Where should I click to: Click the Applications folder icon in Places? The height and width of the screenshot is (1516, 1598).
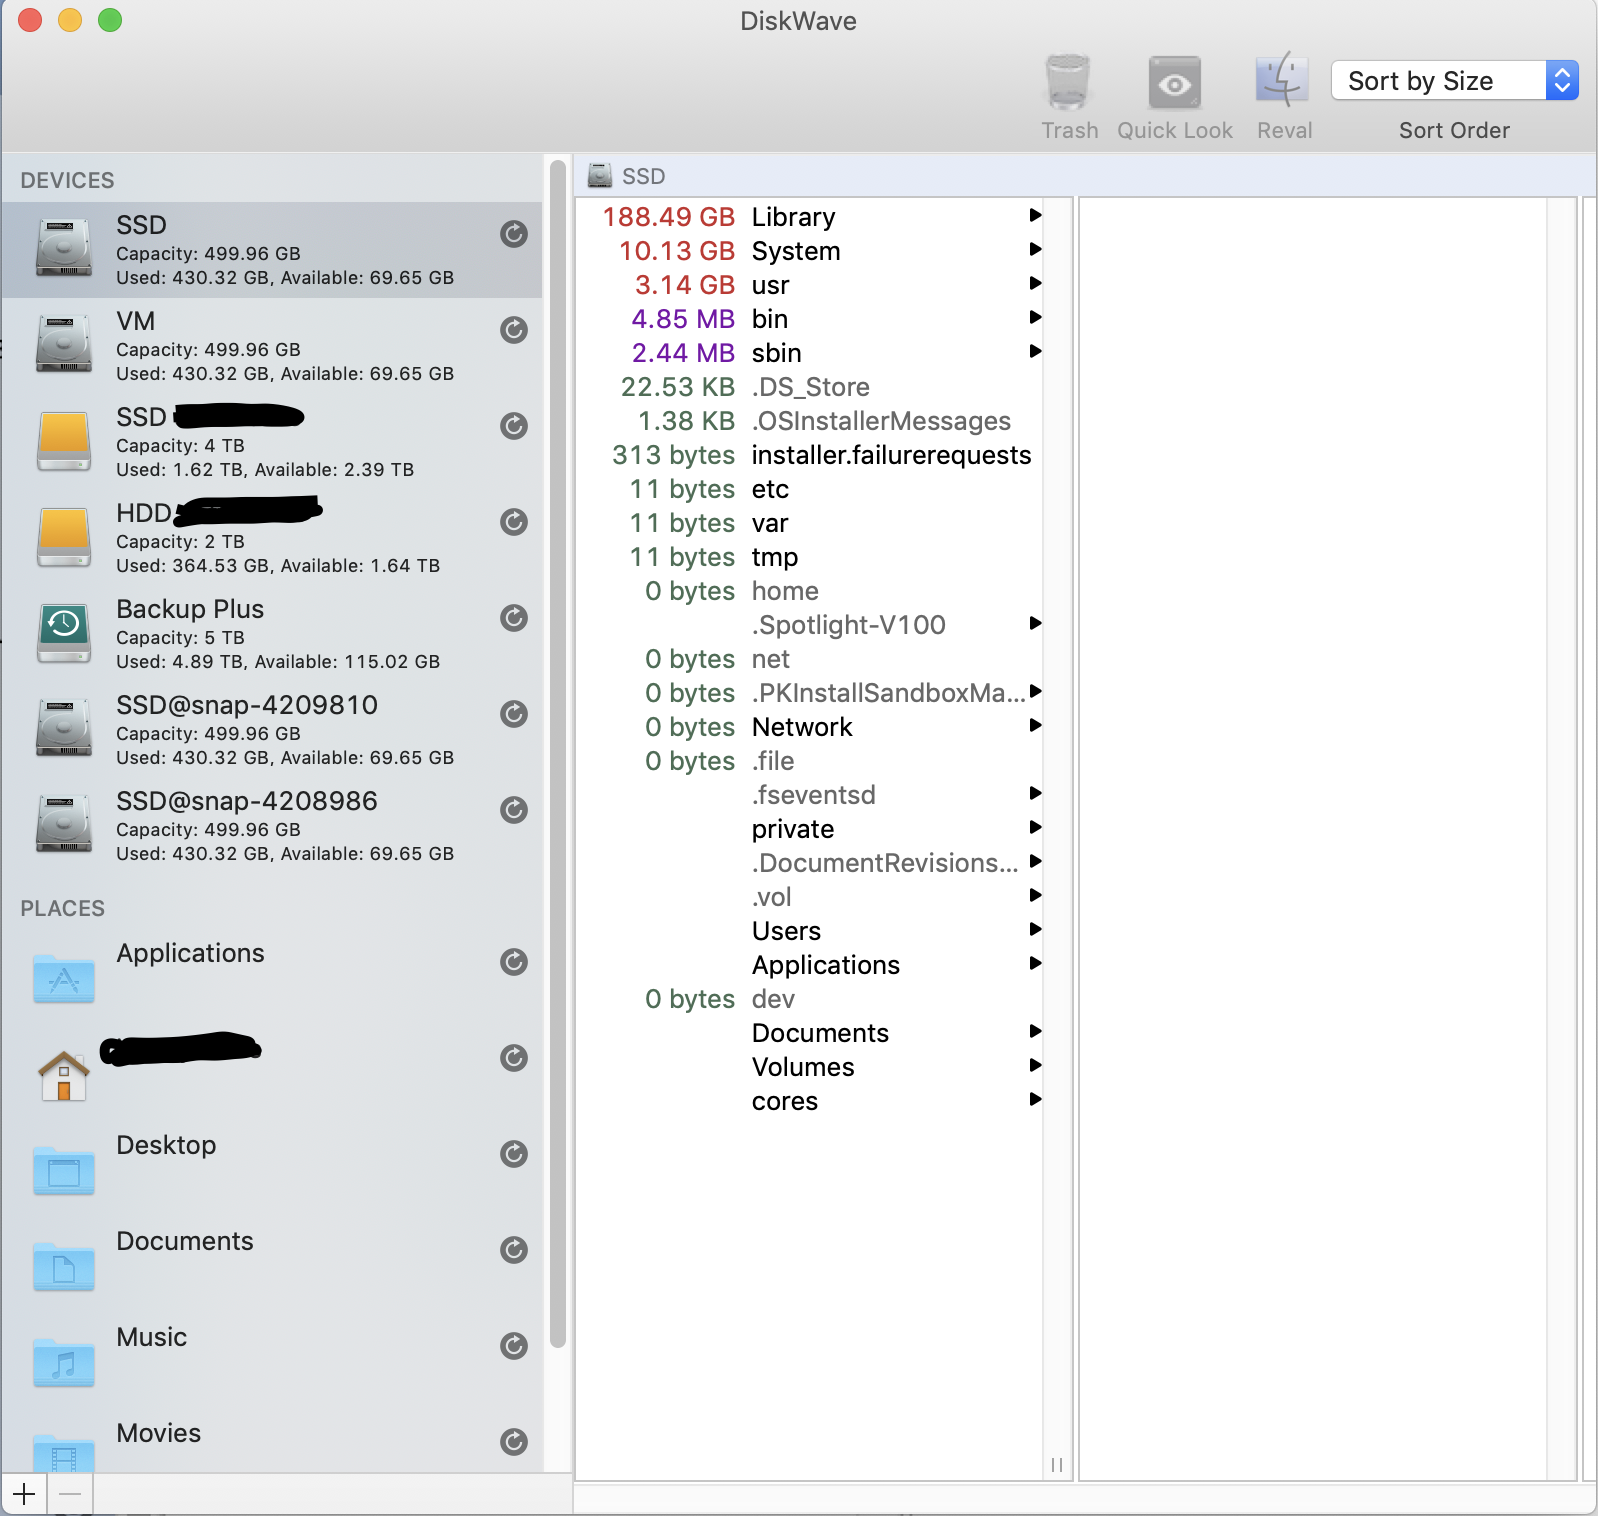64,978
